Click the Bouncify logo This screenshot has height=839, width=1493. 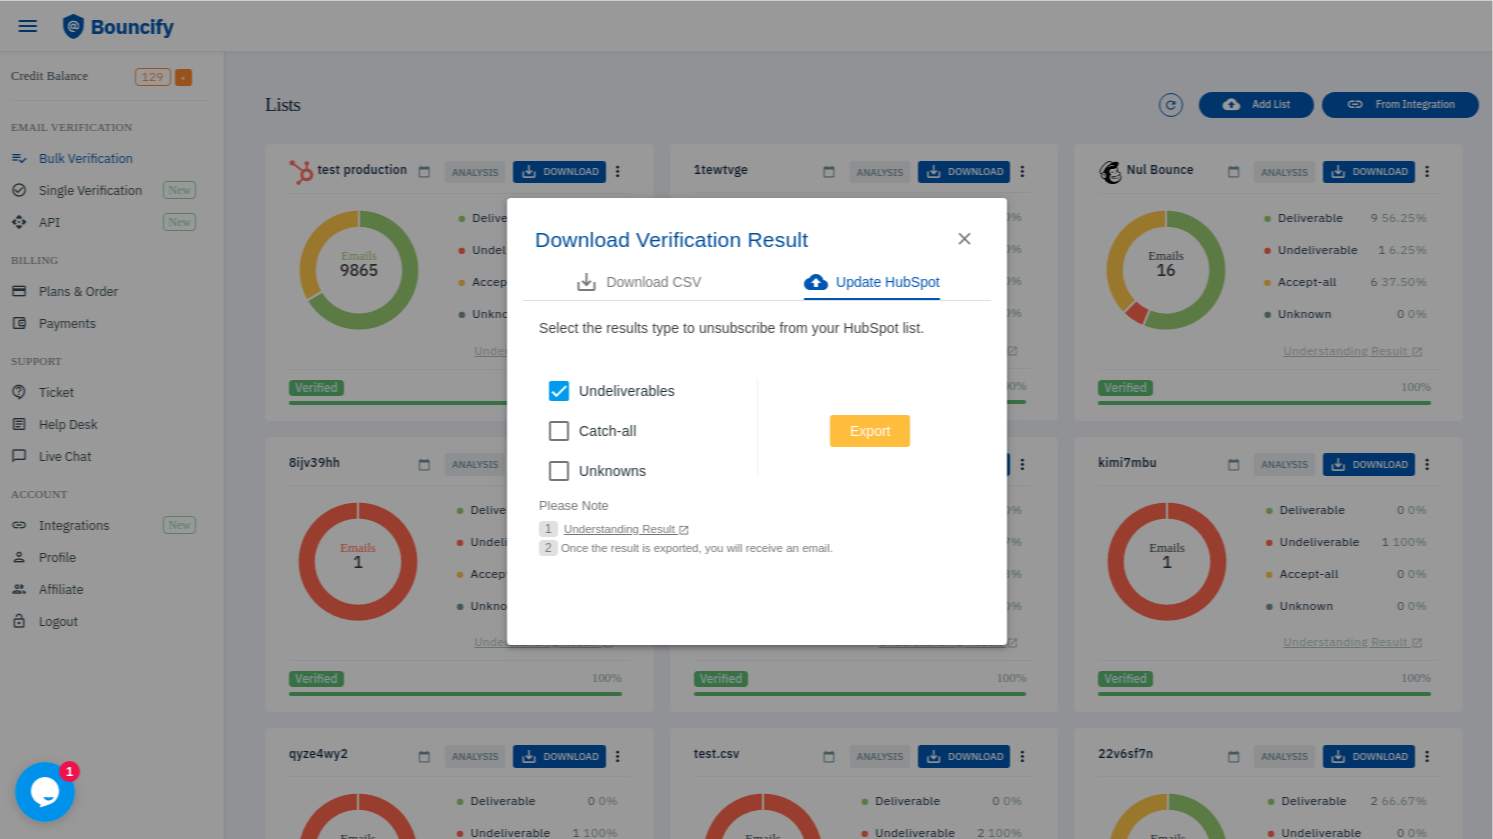pos(118,27)
